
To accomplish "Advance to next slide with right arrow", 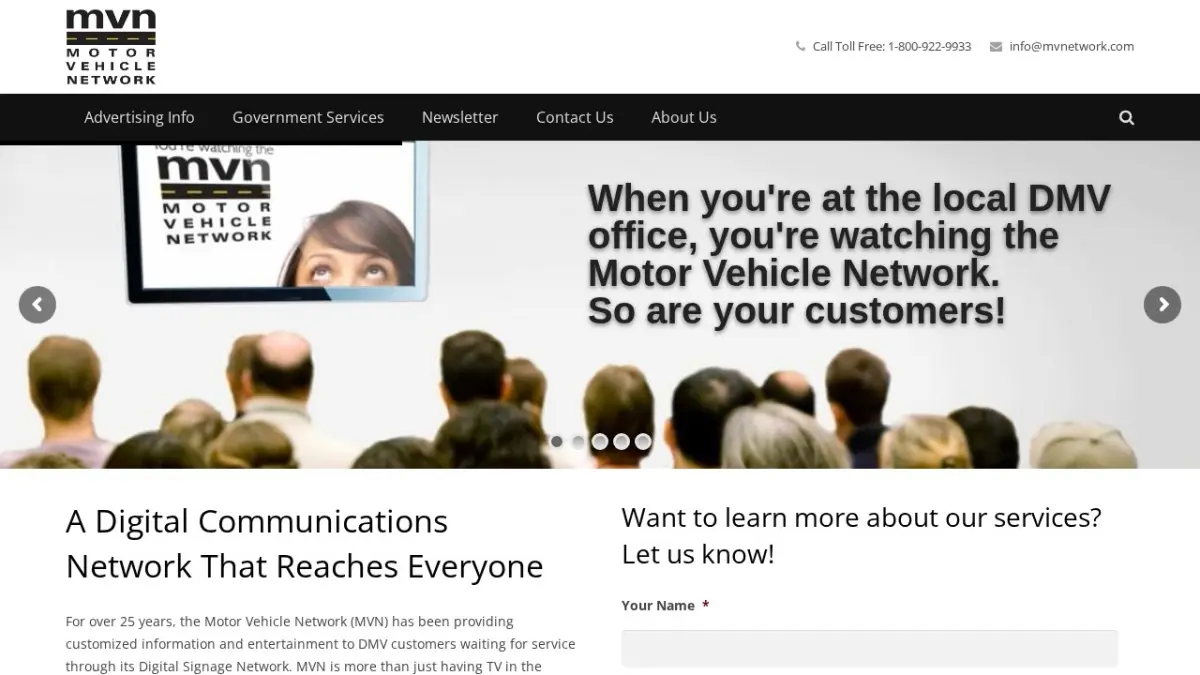I will [x=1162, y=305].
